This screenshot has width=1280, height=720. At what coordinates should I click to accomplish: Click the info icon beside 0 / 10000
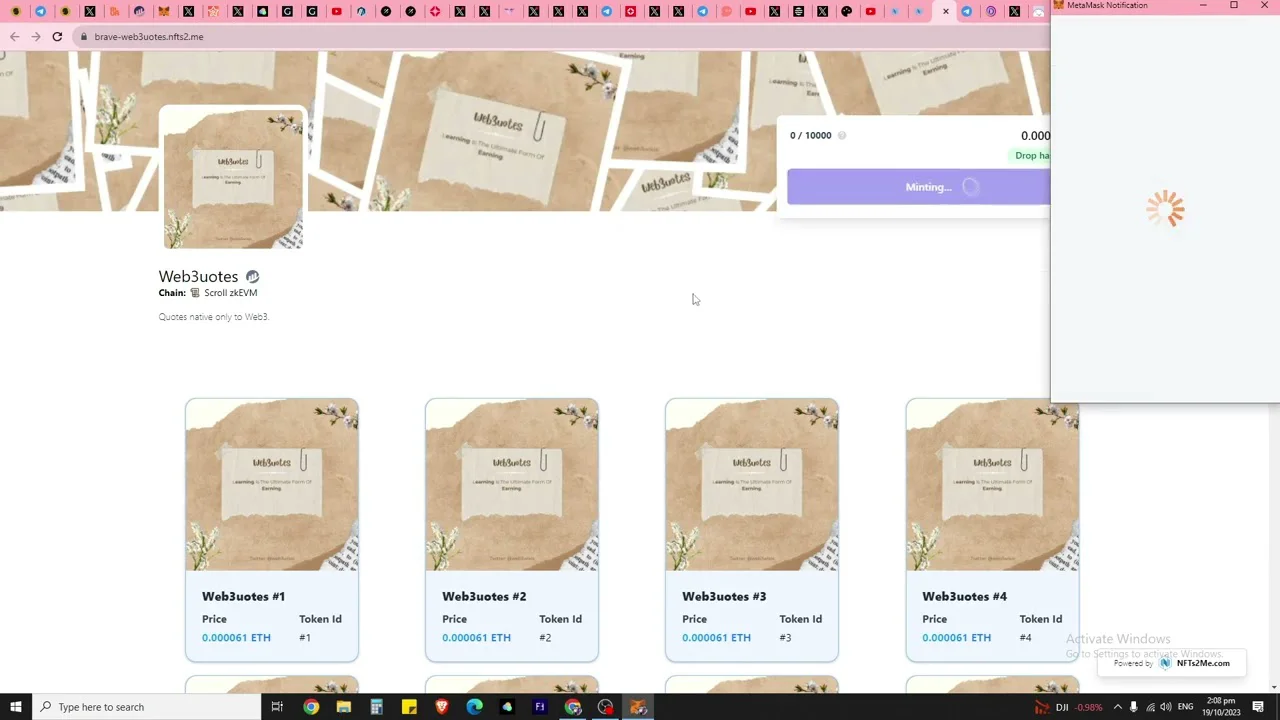[841, 136]
